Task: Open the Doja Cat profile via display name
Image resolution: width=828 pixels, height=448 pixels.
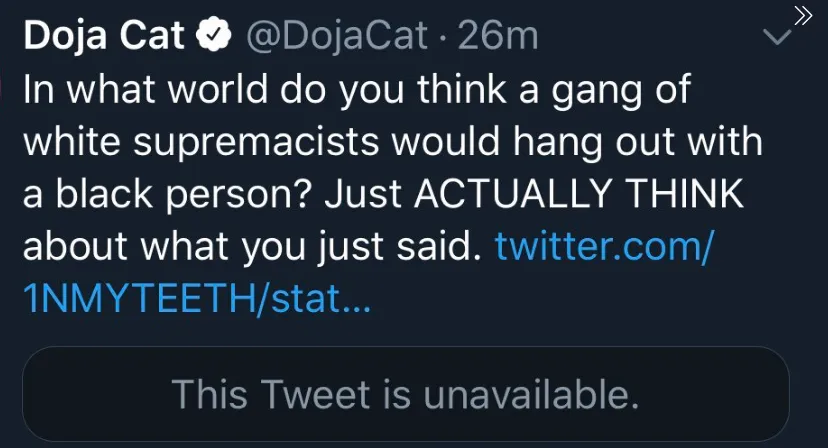Action: (104, 36)
